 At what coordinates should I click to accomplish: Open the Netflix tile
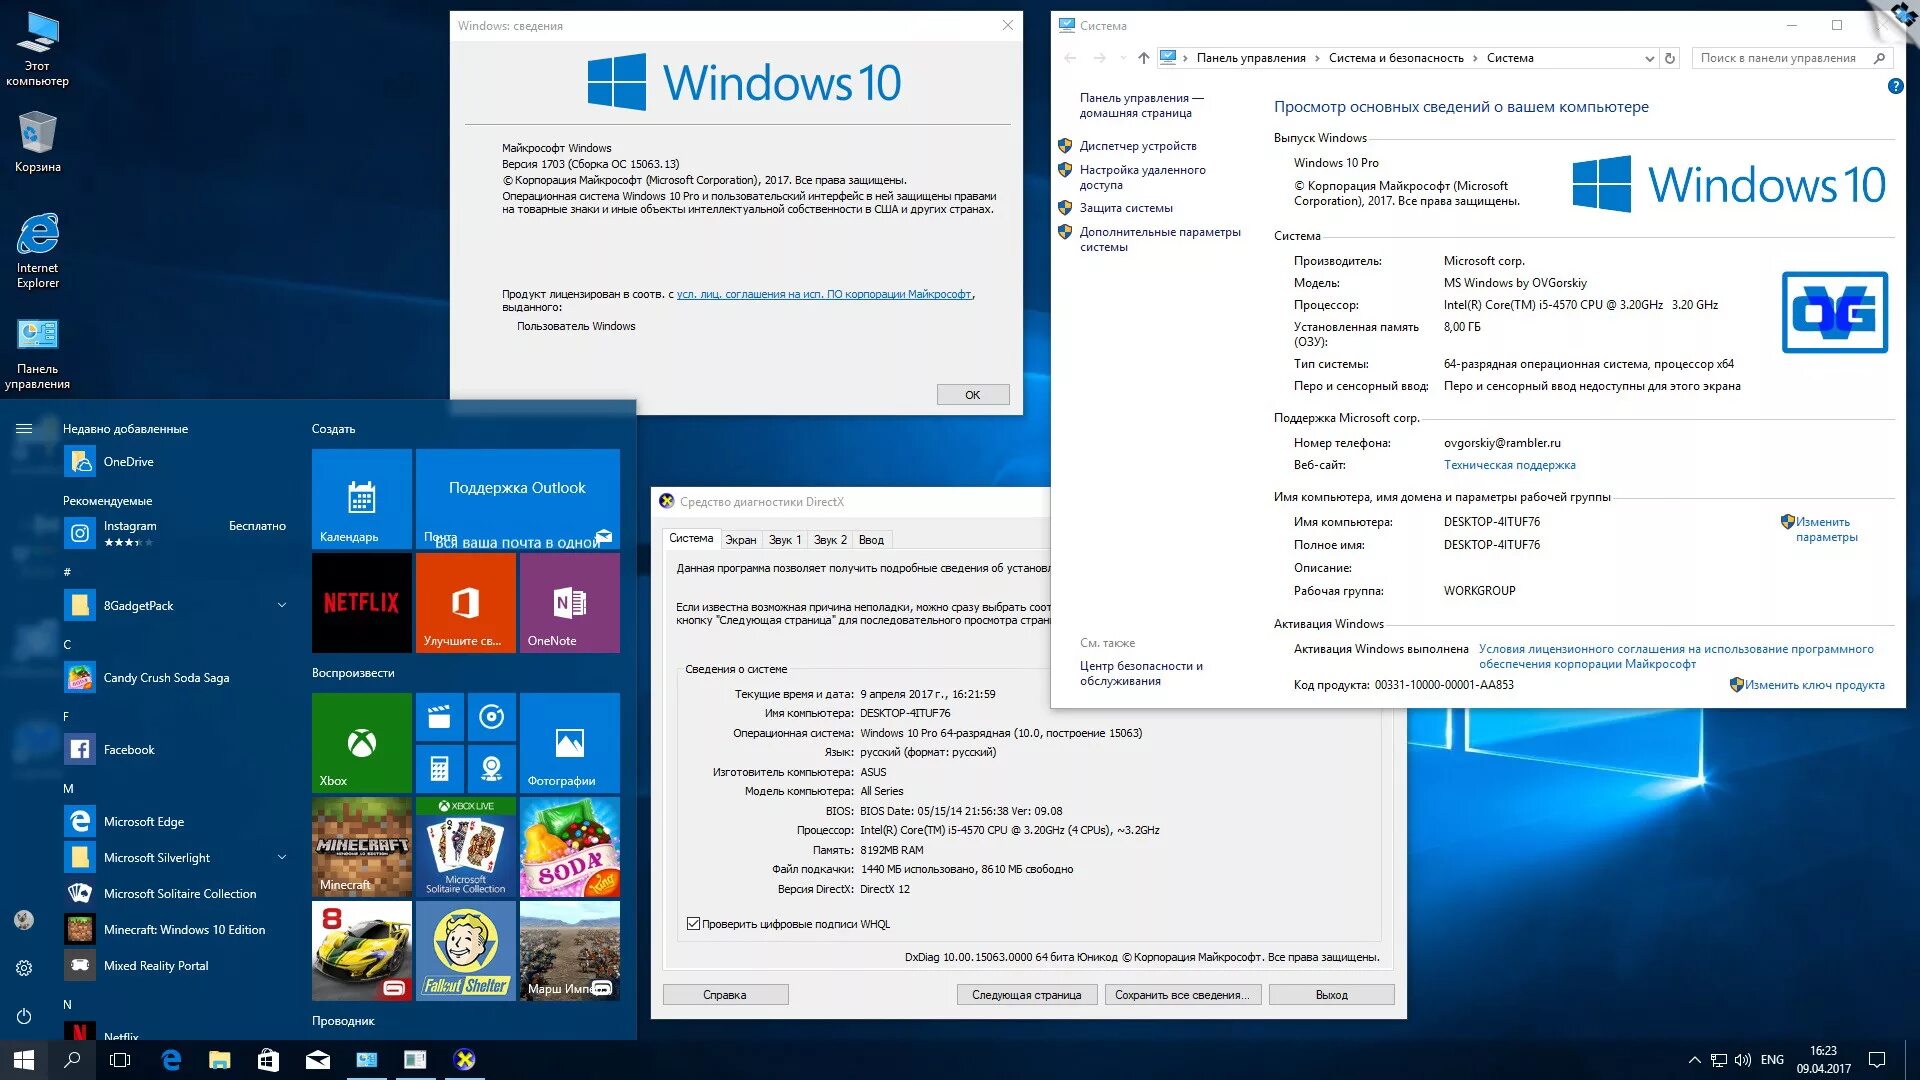coord(361,602)
